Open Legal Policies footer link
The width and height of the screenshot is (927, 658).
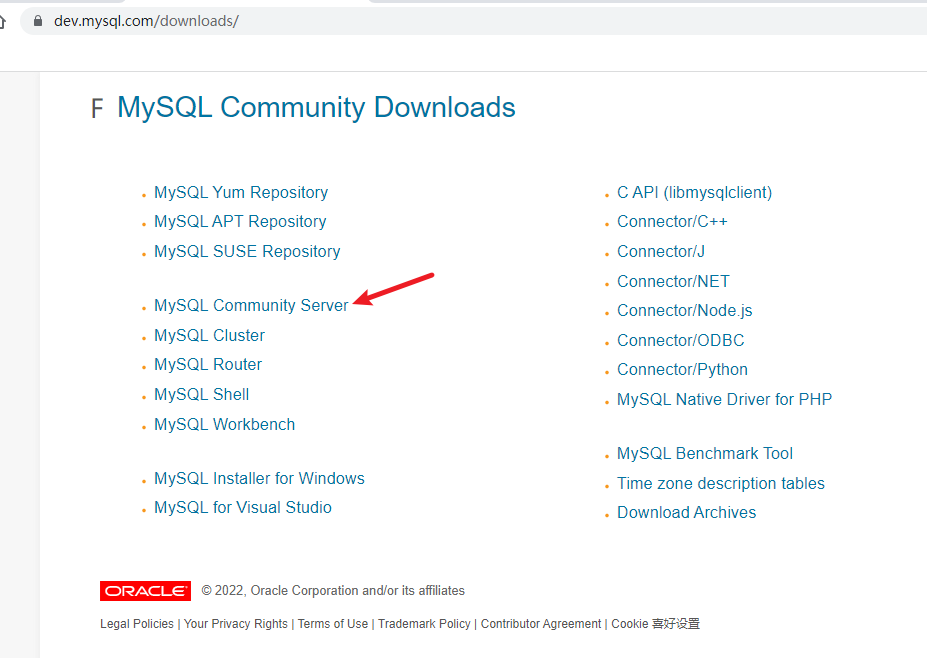point(137,624)
